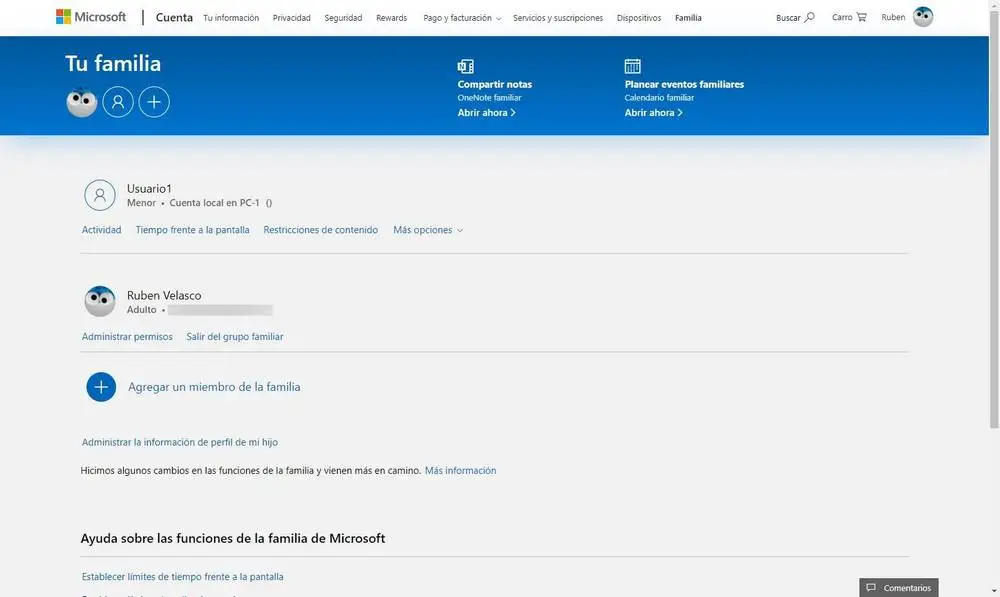Click the Más información link

point(460,471)
